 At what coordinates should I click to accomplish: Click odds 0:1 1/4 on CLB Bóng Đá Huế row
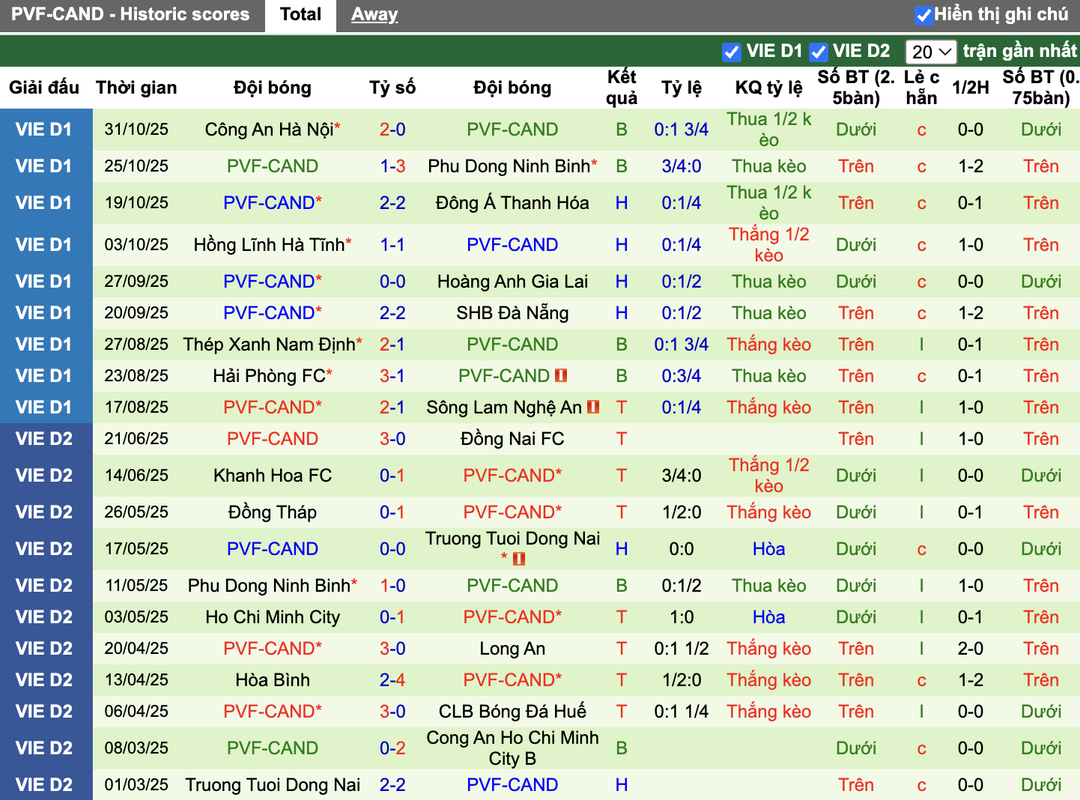(x=681, y=711)
